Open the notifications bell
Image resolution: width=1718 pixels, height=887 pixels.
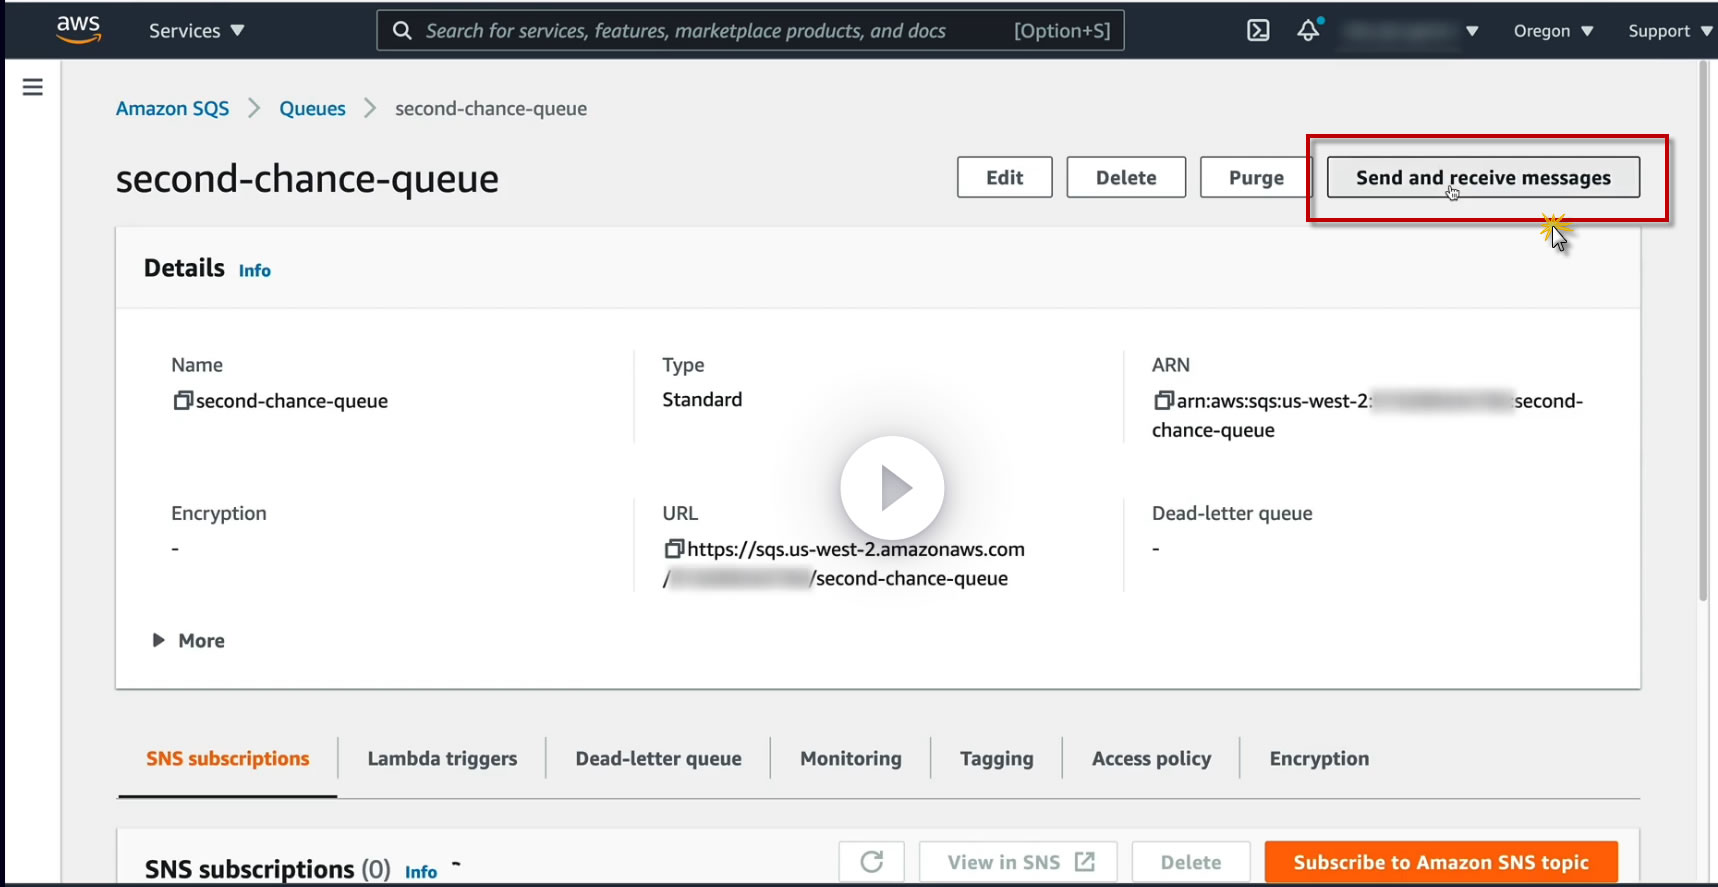click(x=1308, y=31)
